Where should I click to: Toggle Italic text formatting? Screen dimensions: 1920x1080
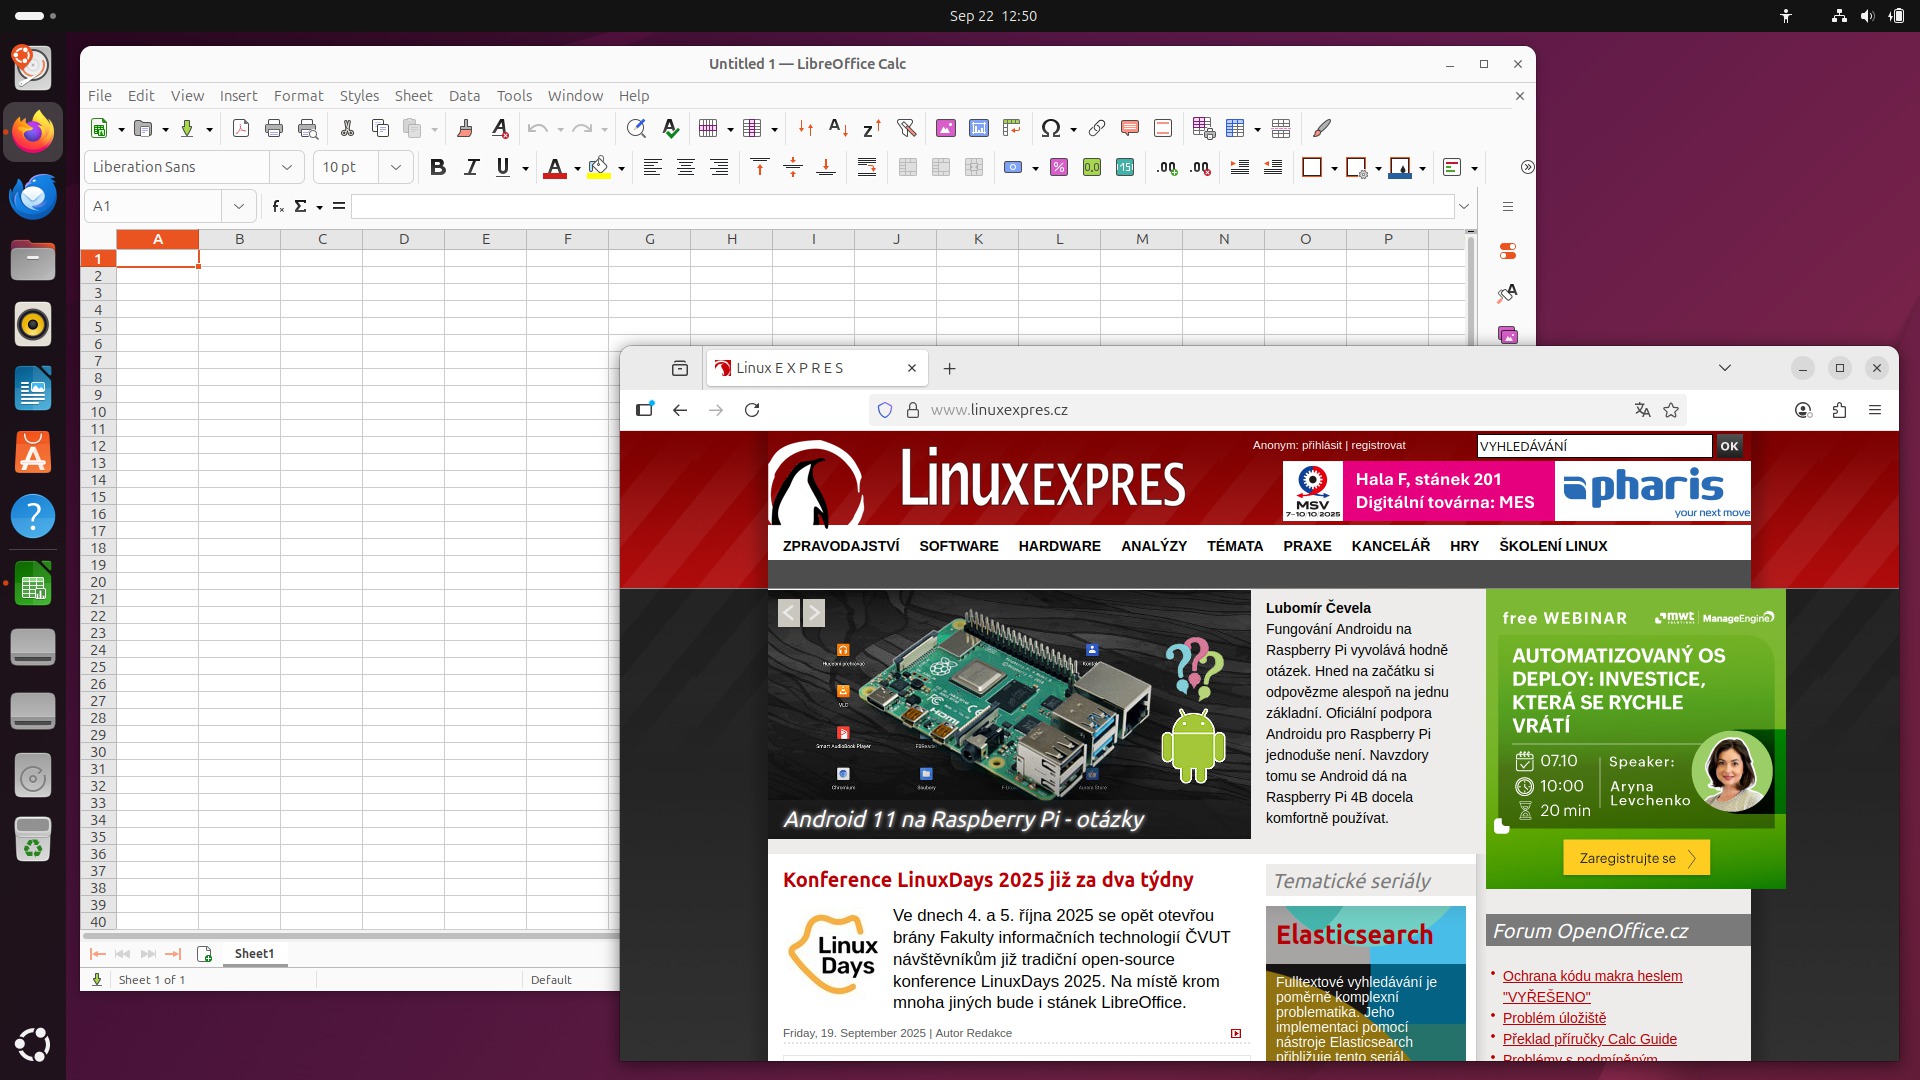point(471,167)
